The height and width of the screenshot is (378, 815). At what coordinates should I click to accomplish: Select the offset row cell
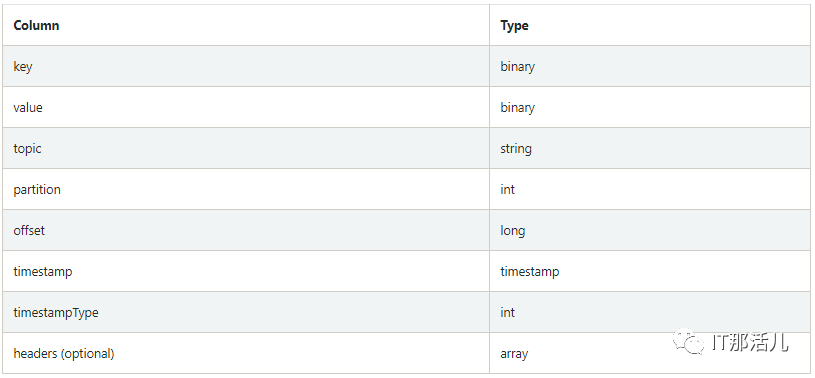(x=246, y=230)
